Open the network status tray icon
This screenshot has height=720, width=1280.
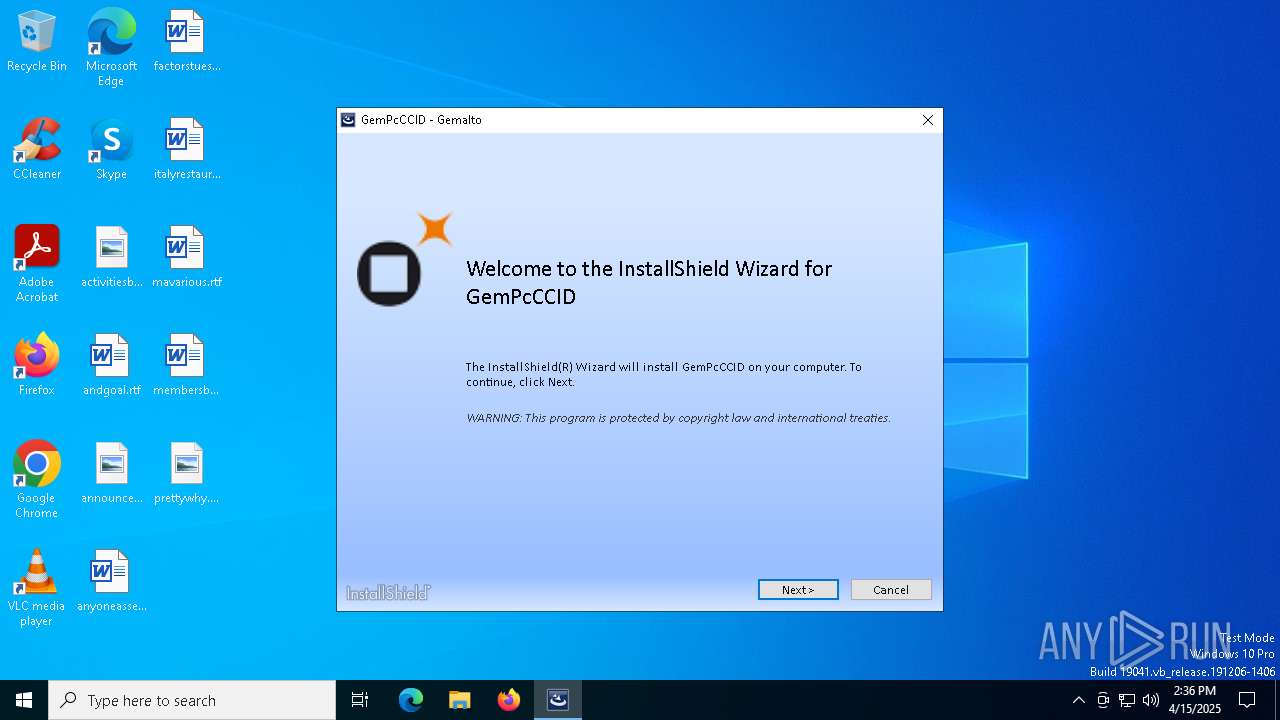pyautogui.click(x=1127, y=700)
